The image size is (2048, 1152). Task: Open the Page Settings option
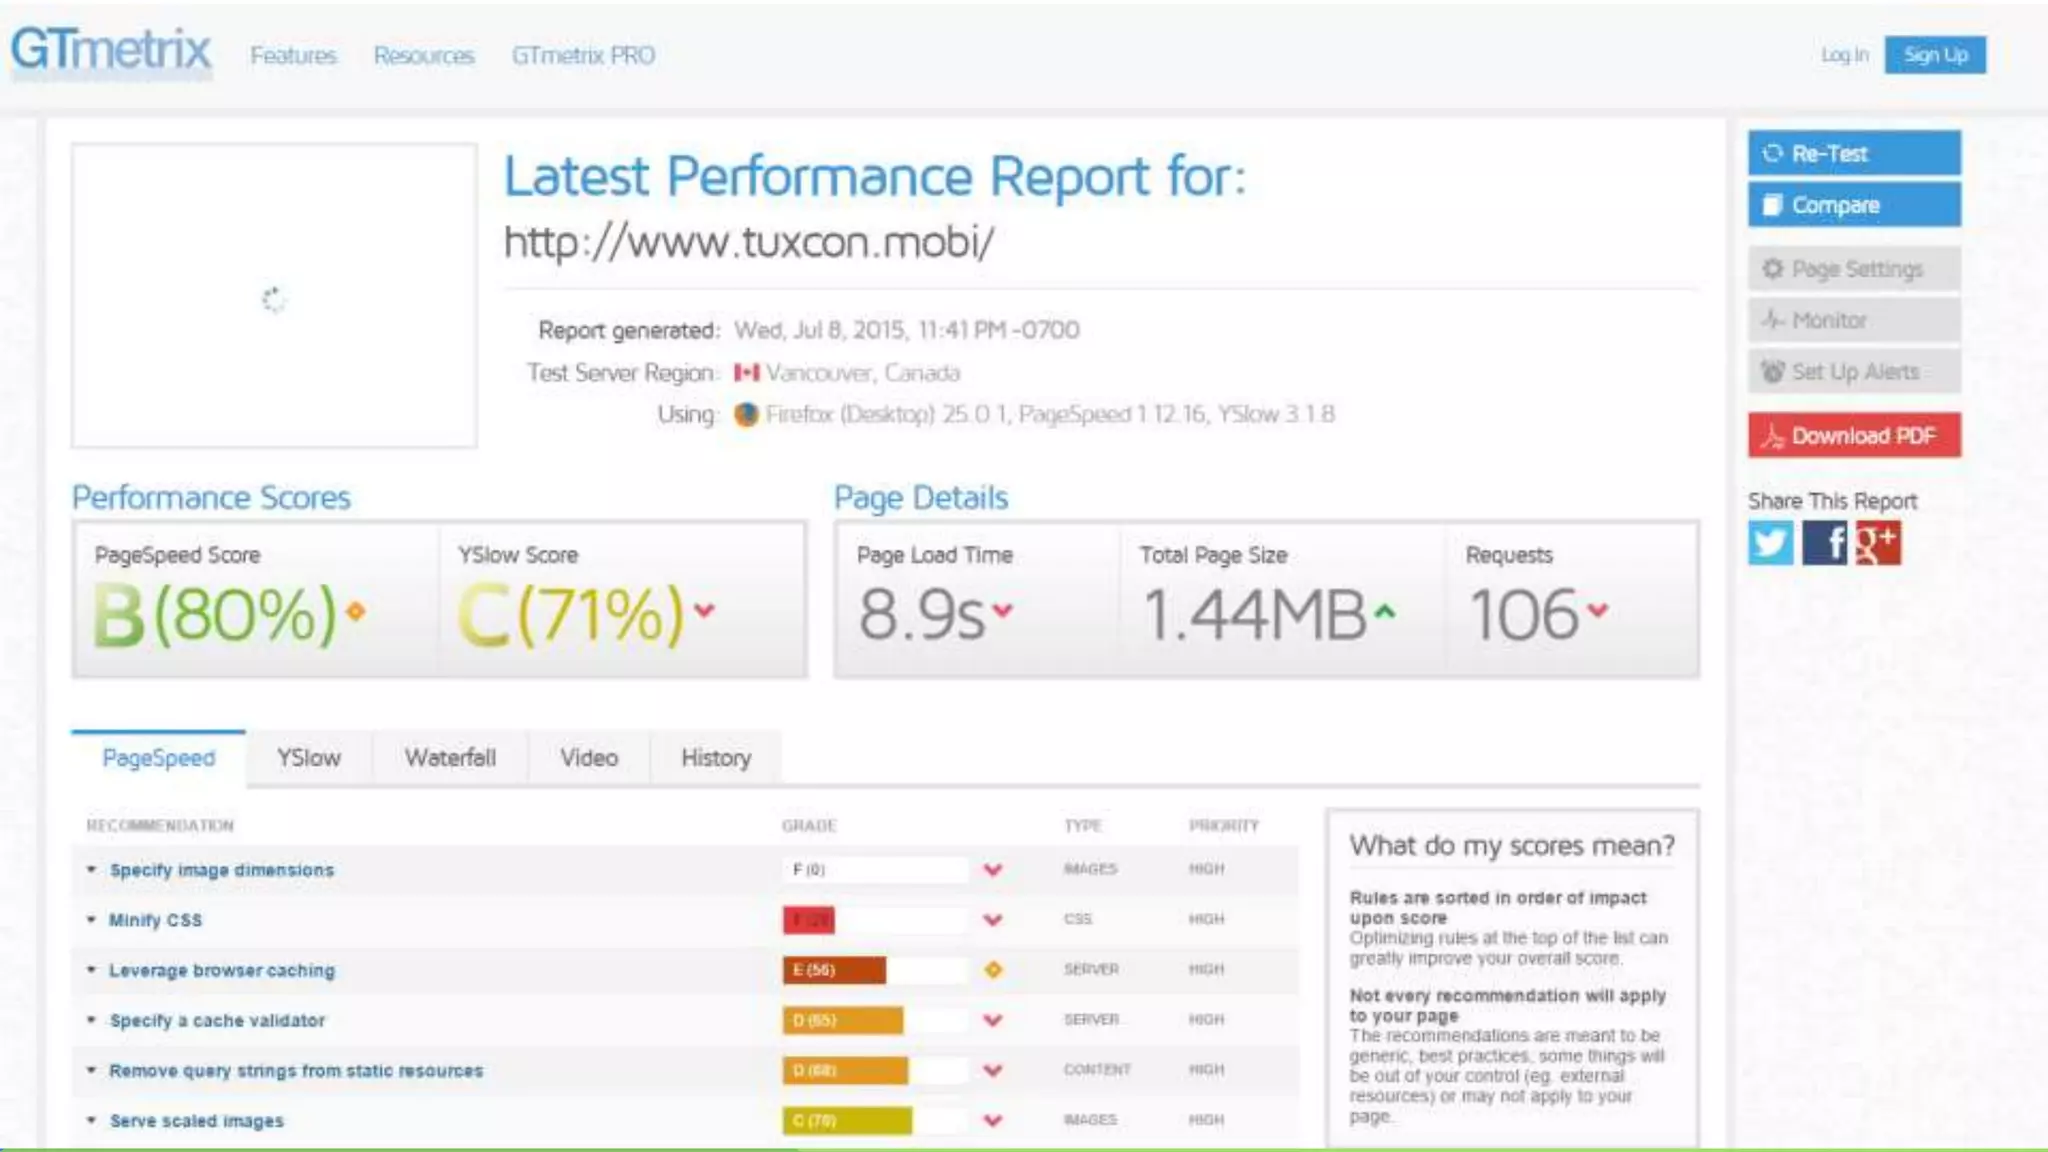click(1853, 269)
